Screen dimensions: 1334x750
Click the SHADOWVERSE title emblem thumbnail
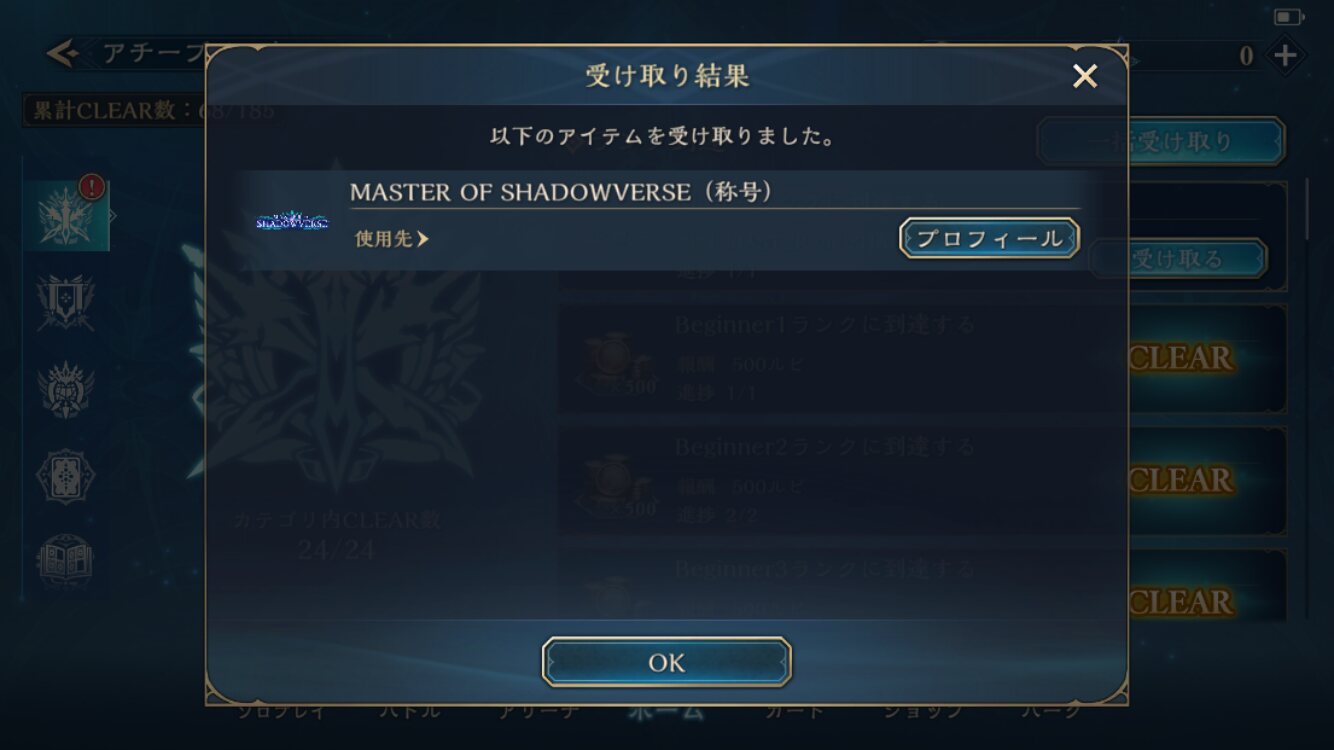292,220
